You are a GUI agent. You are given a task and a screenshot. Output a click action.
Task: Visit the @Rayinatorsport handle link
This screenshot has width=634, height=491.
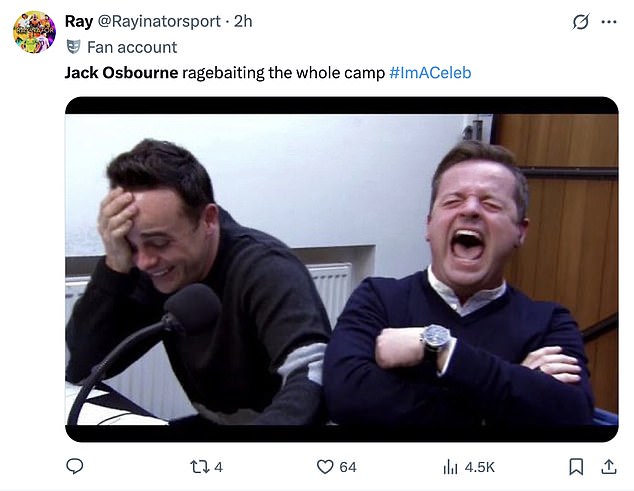[x=162, y=21]
